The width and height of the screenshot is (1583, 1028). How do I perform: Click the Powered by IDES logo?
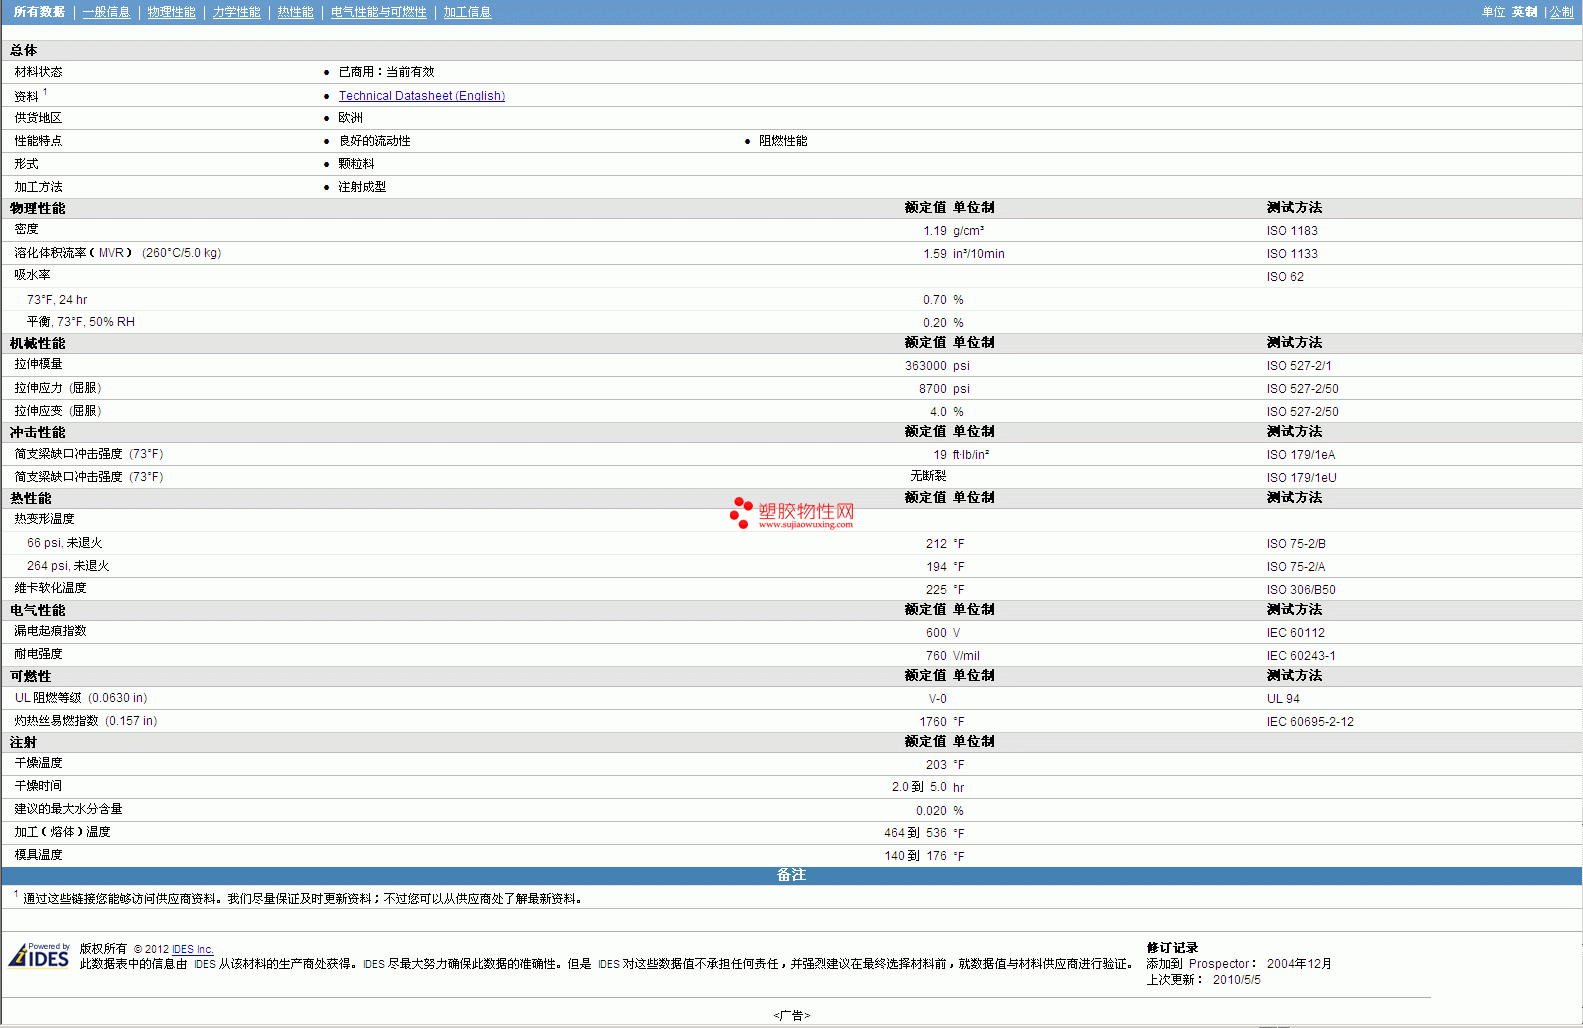39,956
